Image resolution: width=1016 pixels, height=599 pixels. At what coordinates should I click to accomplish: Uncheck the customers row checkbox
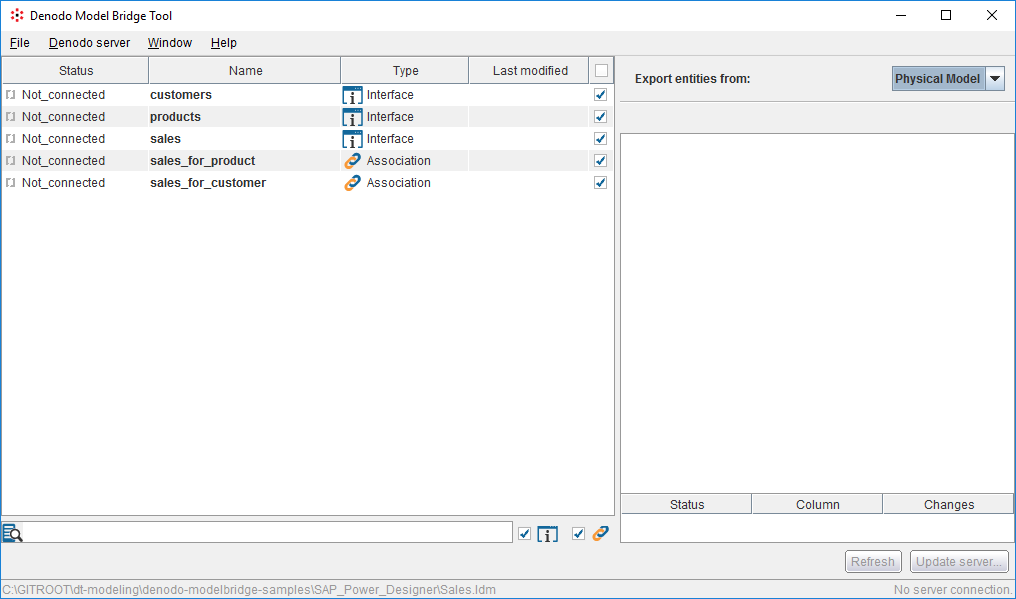pyautogui.click(x=601, y=95)
